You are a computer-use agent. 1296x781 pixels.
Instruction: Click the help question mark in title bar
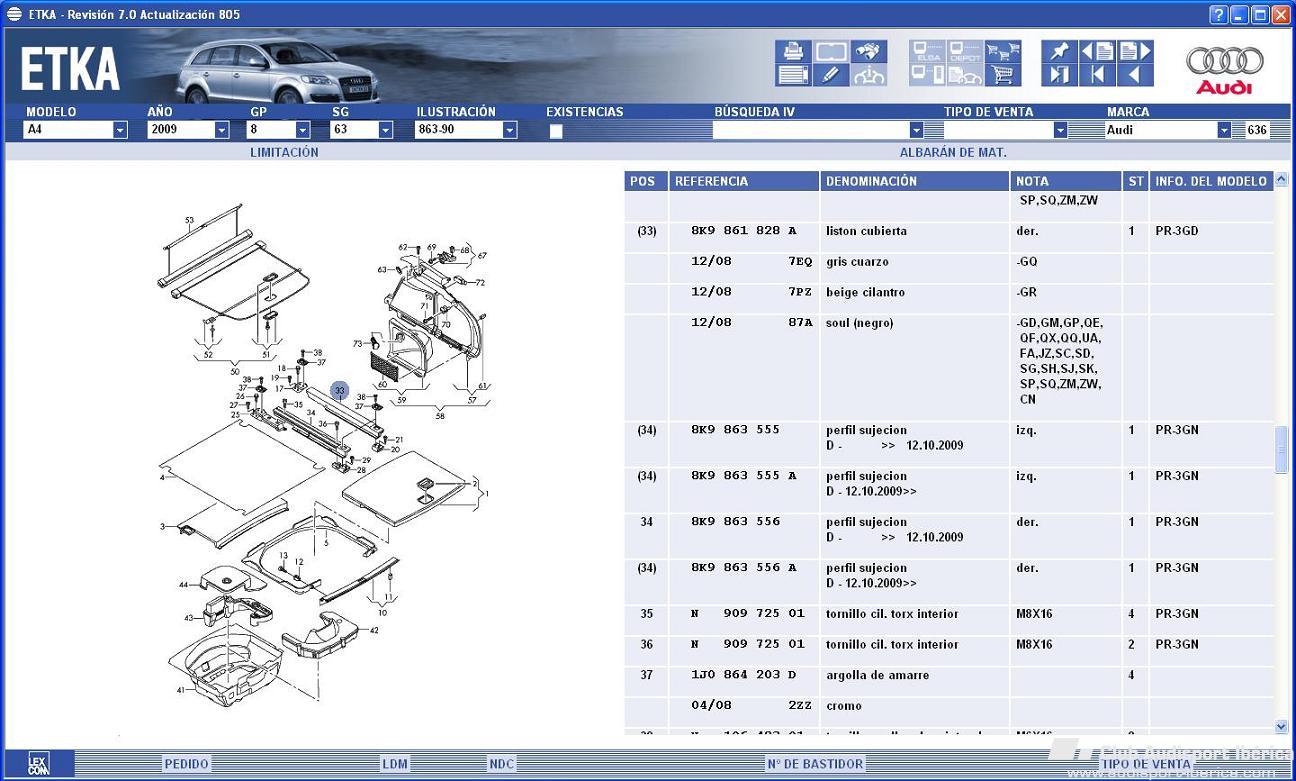(x=1218, y=14)
